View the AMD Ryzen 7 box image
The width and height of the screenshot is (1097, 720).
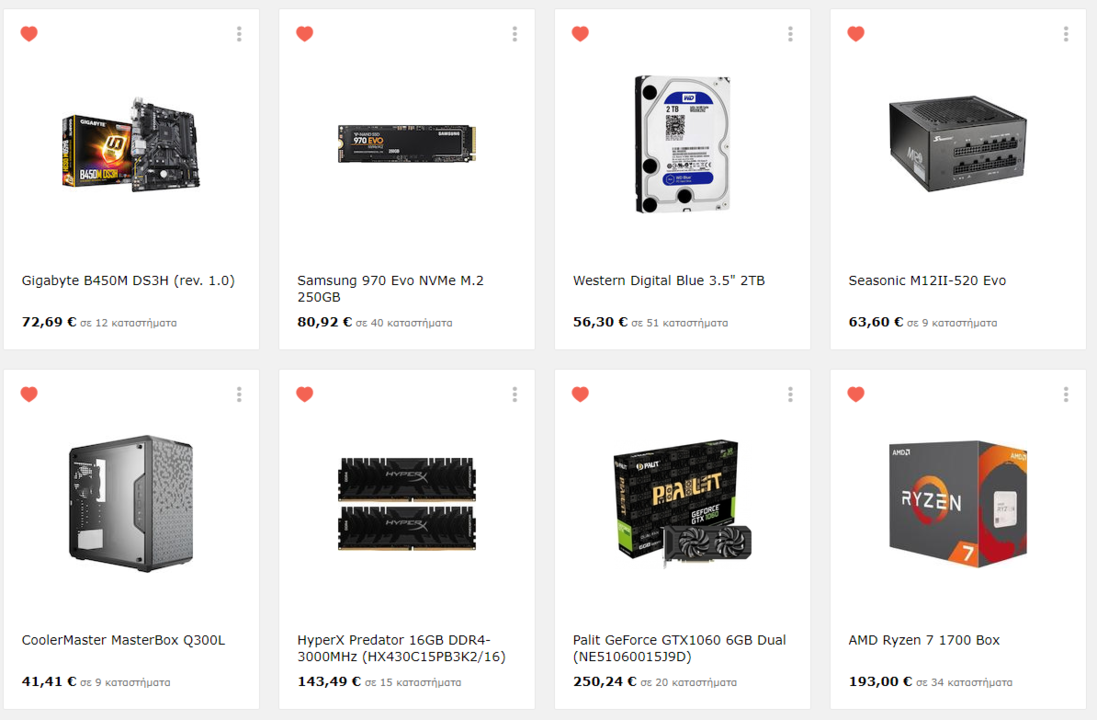(958, 503)
